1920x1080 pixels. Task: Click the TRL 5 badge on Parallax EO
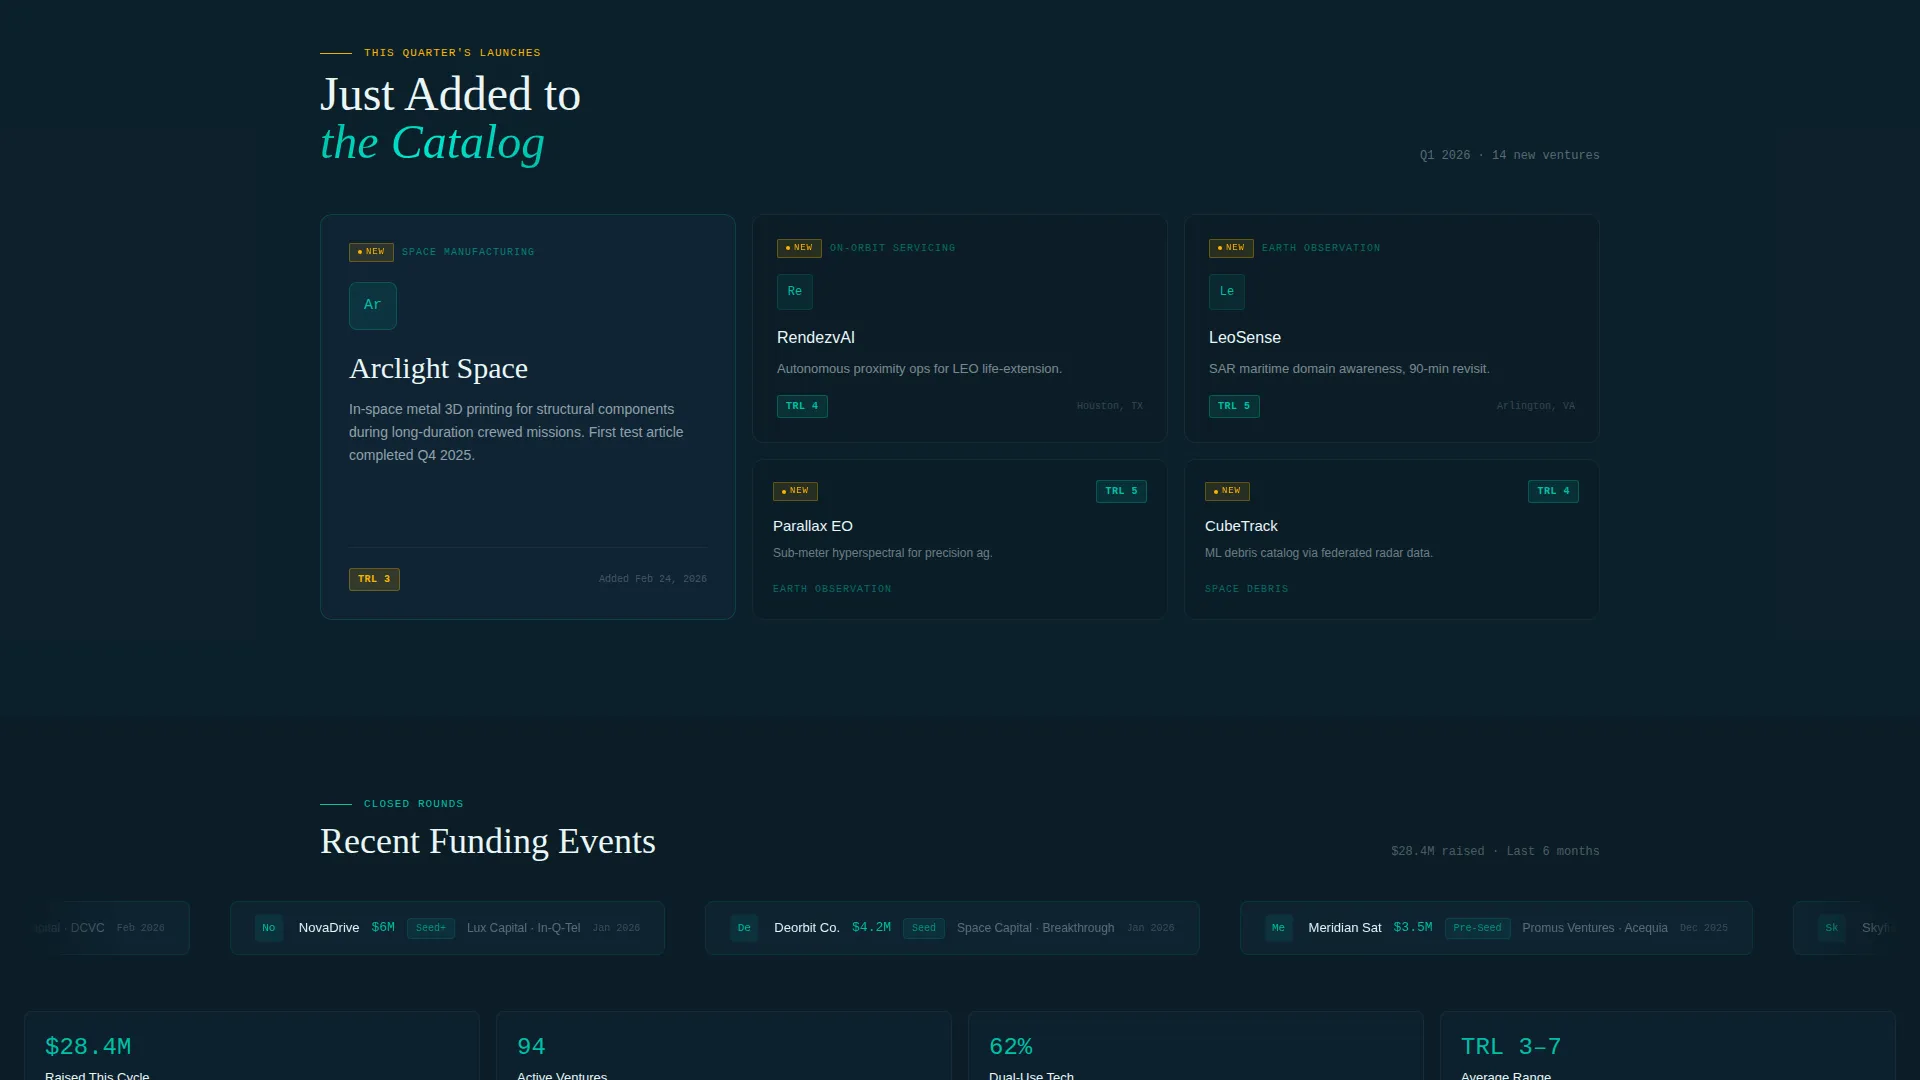[x=1121, y=491]
